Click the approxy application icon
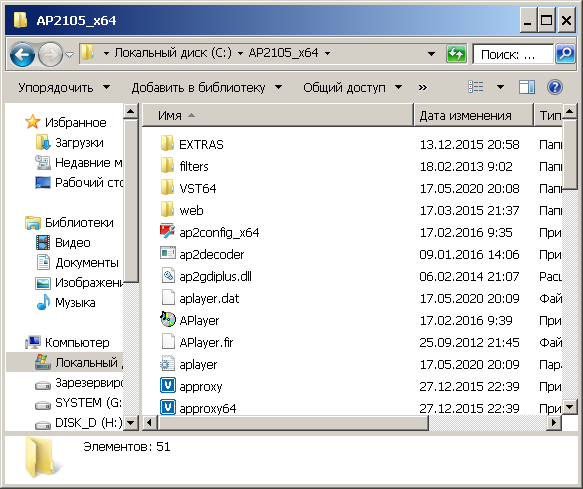This screenshot has width=583, height=489. tap(168, 386)
